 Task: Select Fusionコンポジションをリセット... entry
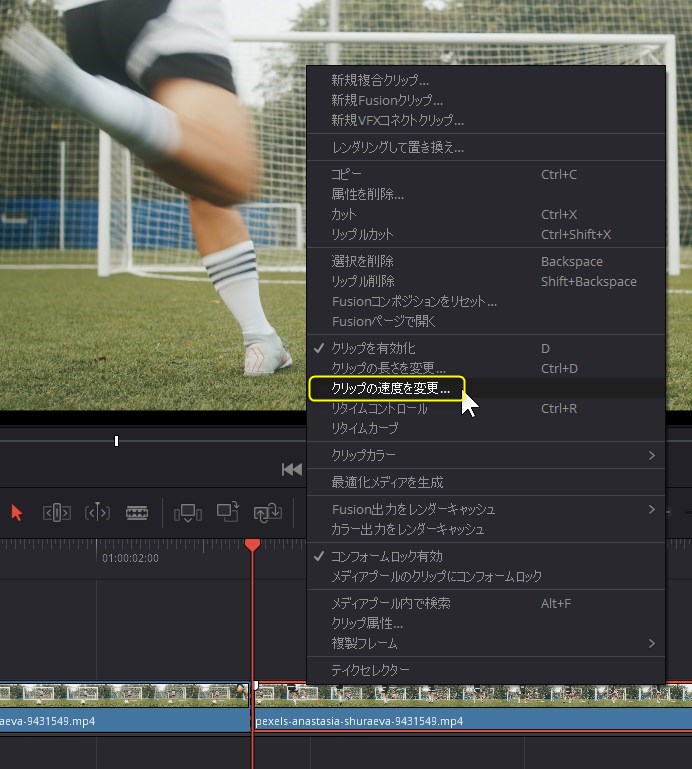coord(486,301)
